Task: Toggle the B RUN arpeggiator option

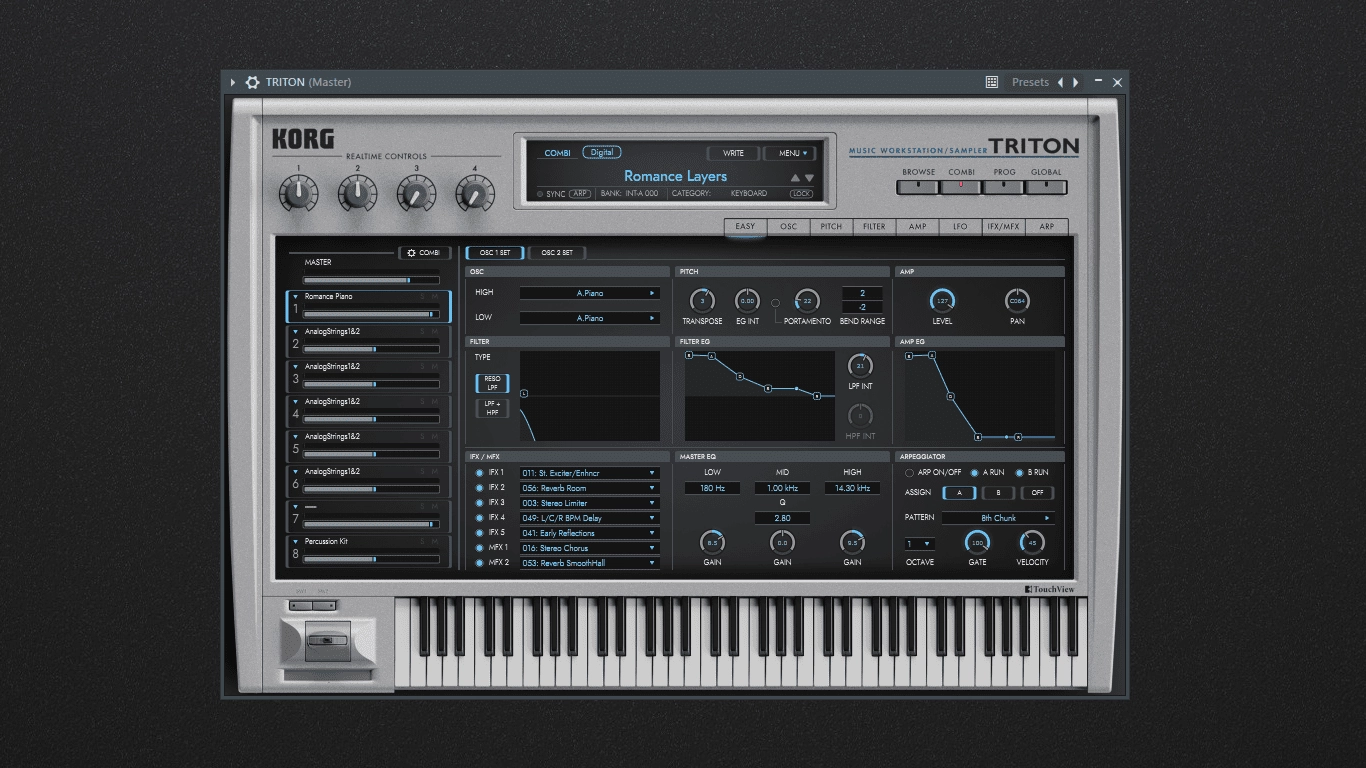Action: [1020, 473]
